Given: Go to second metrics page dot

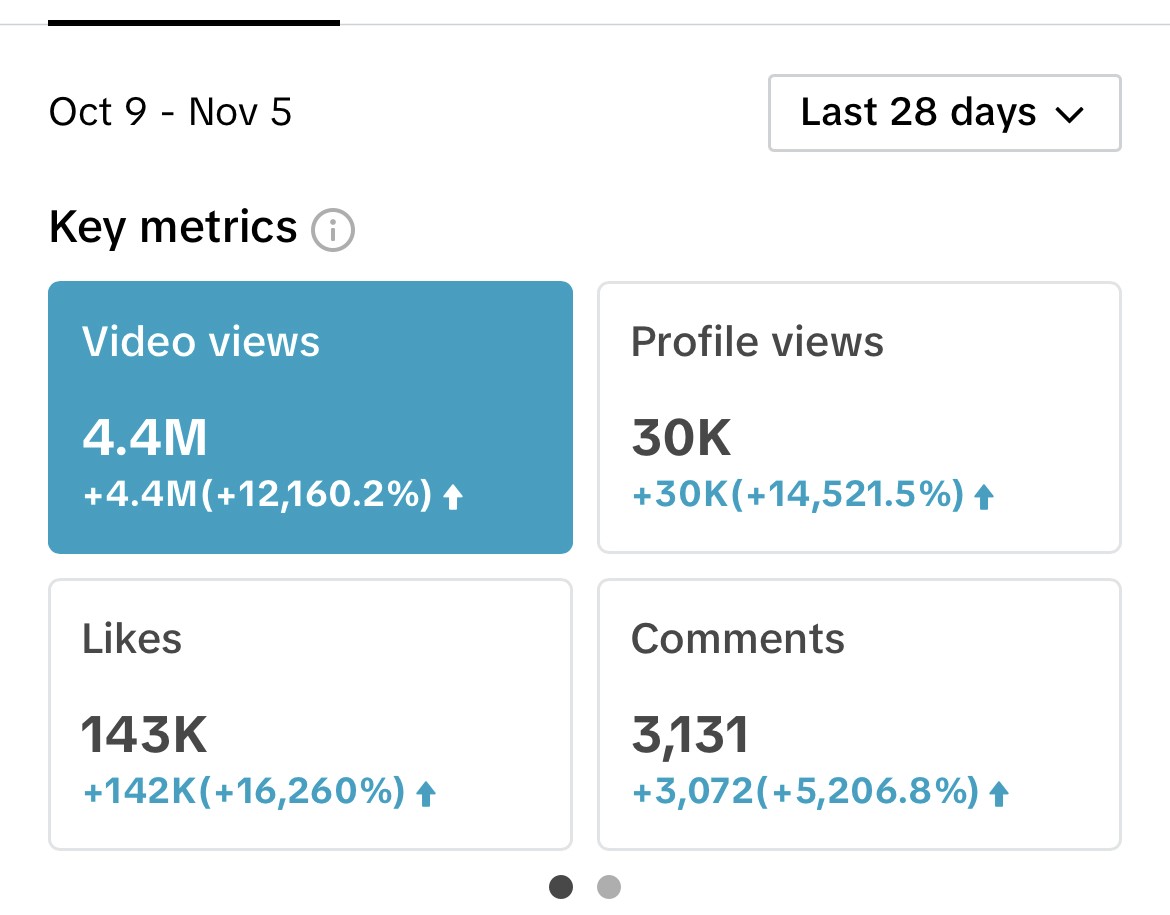Looking at the screenshot, I should coord(609,887).
